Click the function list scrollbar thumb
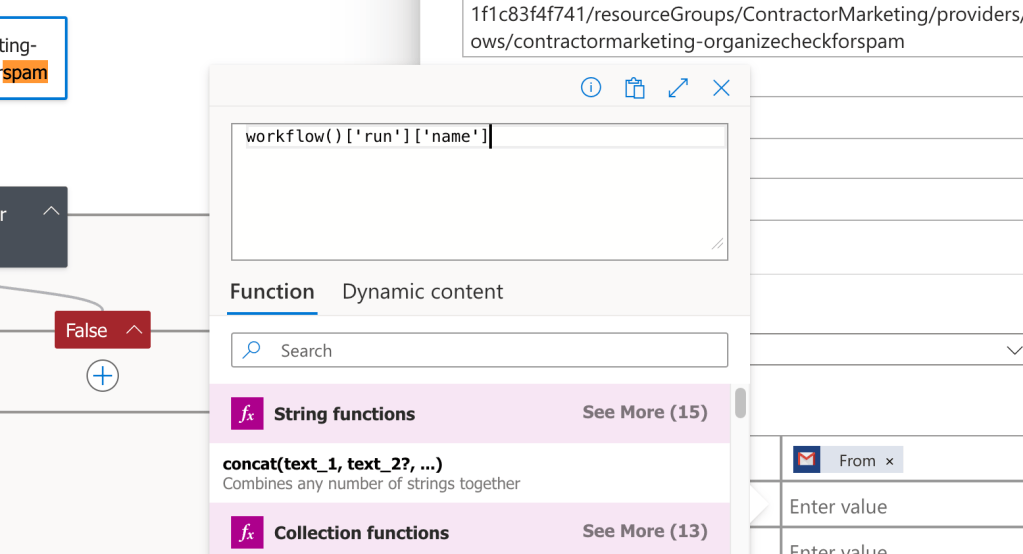Image resolution: width=1023 pixels, height=554 pixels. point(740,403)
